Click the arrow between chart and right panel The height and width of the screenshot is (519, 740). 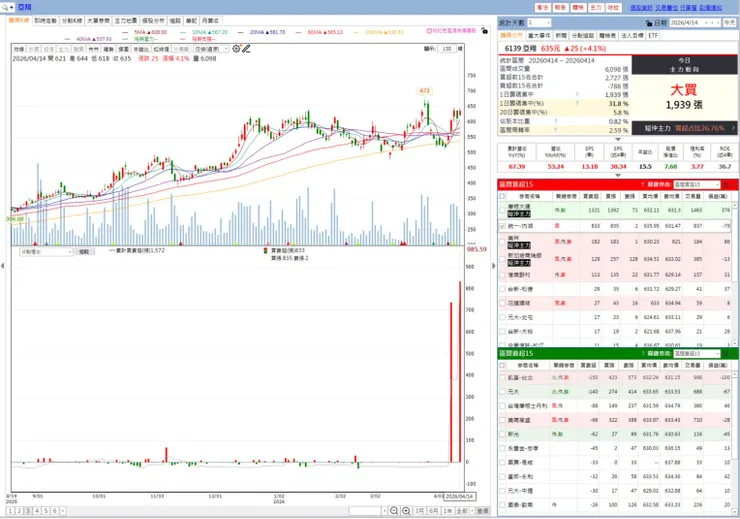pyautogui.click(x=494, y=266)
